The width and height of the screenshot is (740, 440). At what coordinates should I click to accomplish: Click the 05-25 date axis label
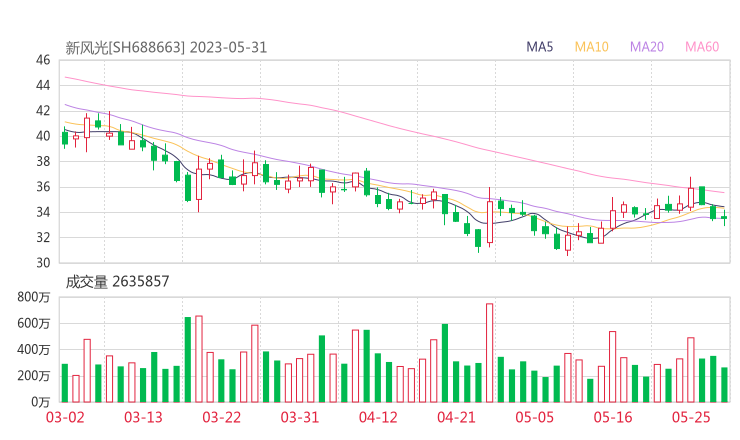[x=691, y=417]
